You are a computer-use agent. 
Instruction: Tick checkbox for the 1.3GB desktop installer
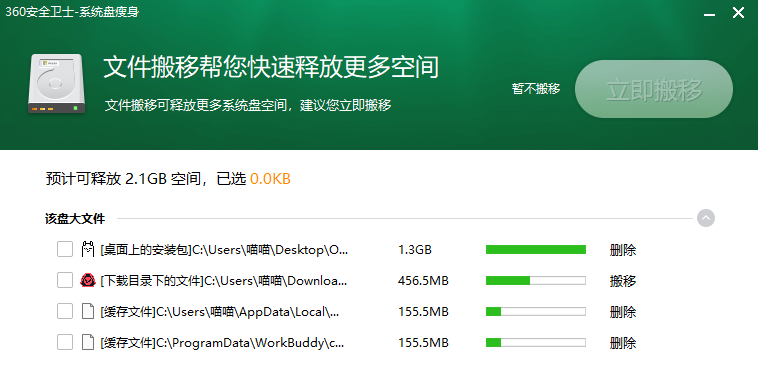pos(65,249)
